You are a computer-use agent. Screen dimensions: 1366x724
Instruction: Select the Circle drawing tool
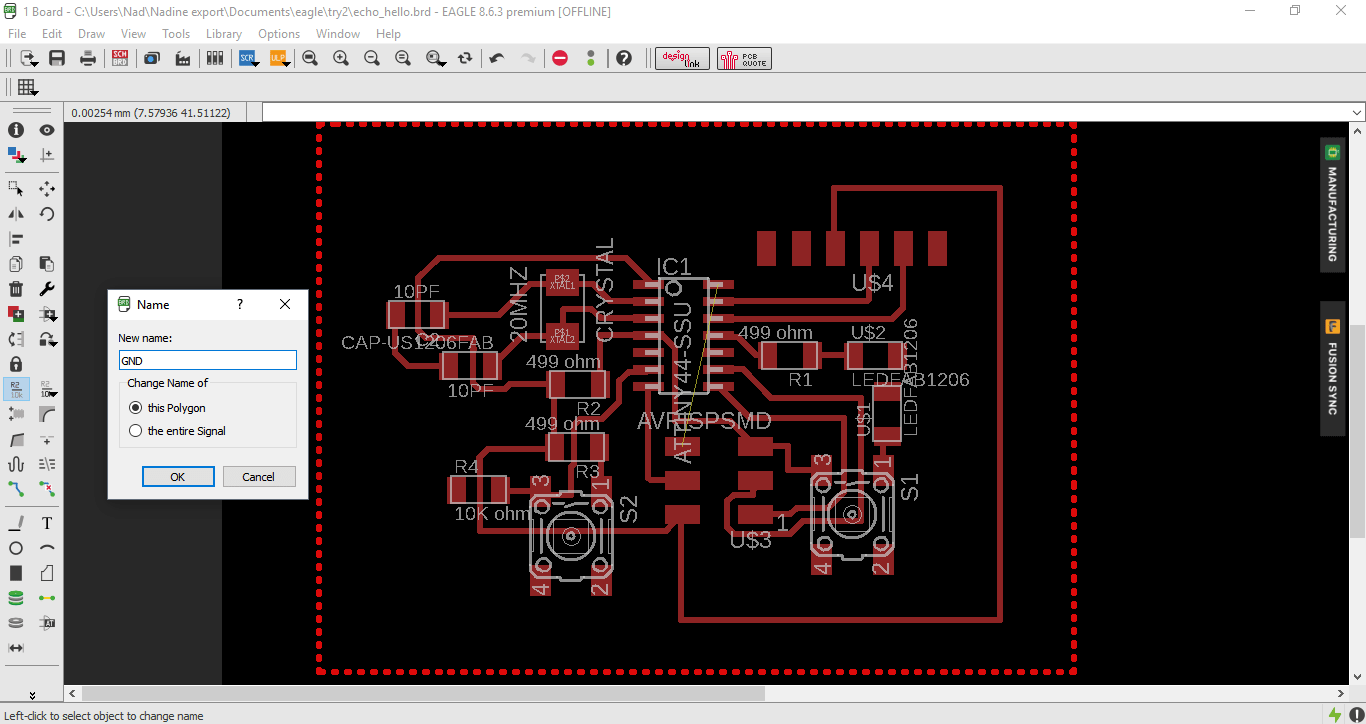(16, 548)
